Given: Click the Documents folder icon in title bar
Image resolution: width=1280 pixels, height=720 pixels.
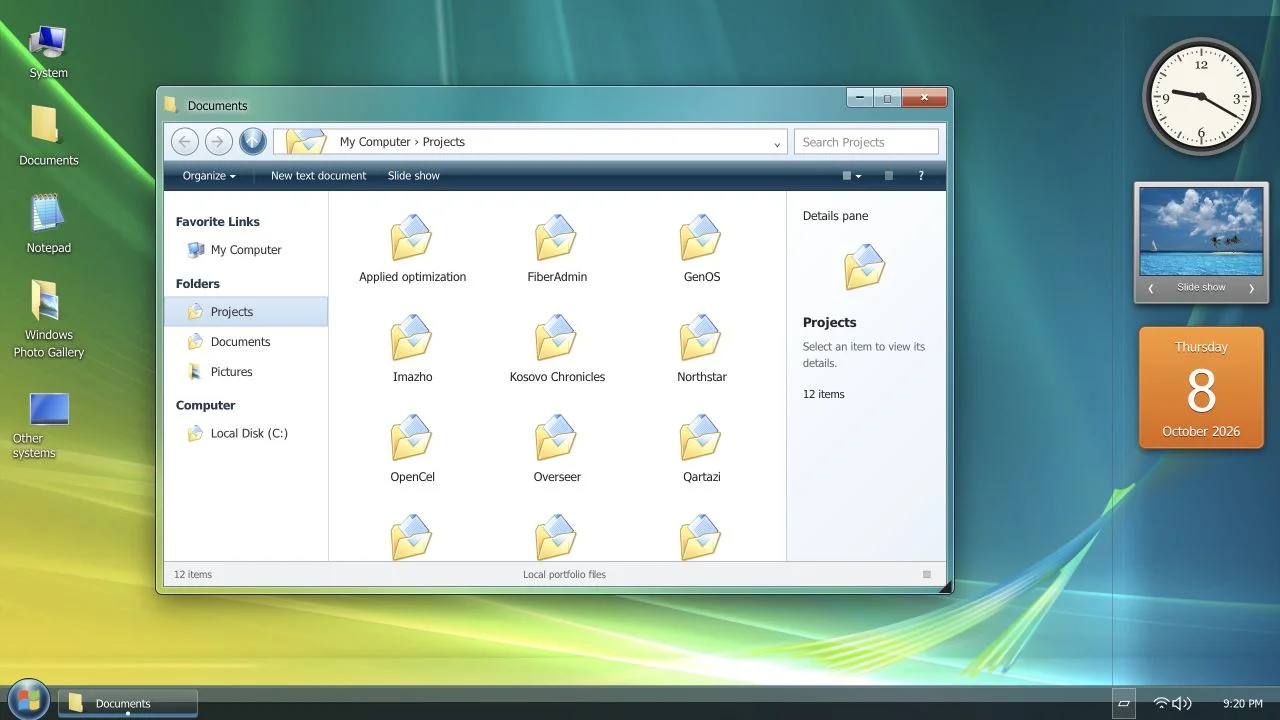Looking at the screenshot, I should click(x=171, y=105).
